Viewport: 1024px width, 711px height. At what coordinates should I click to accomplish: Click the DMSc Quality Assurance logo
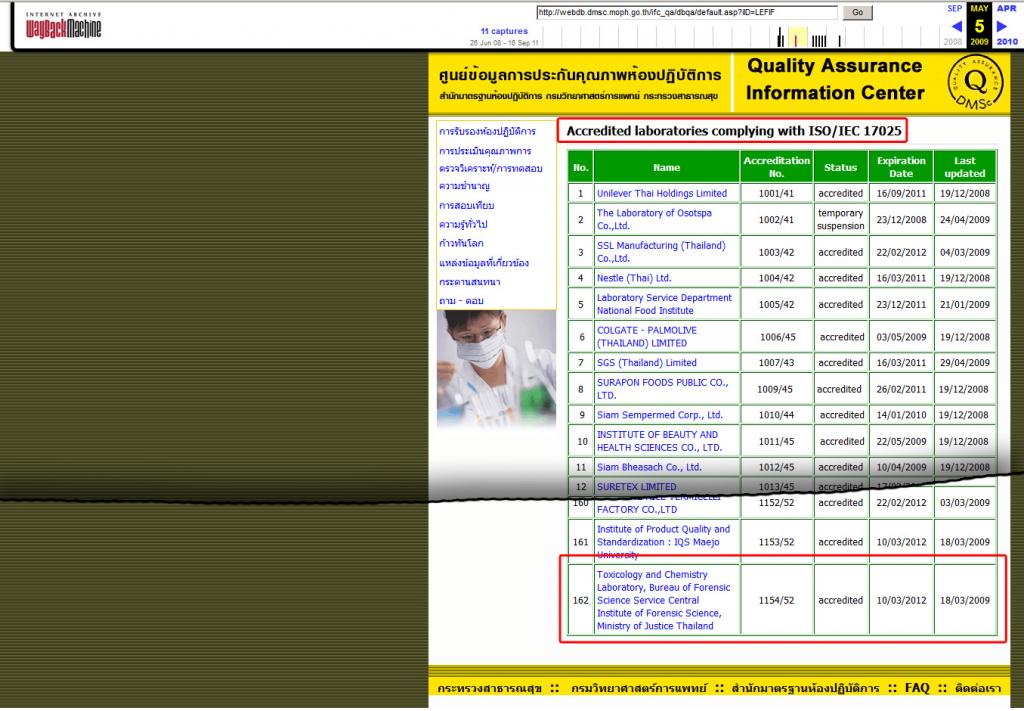click(980, 82)
